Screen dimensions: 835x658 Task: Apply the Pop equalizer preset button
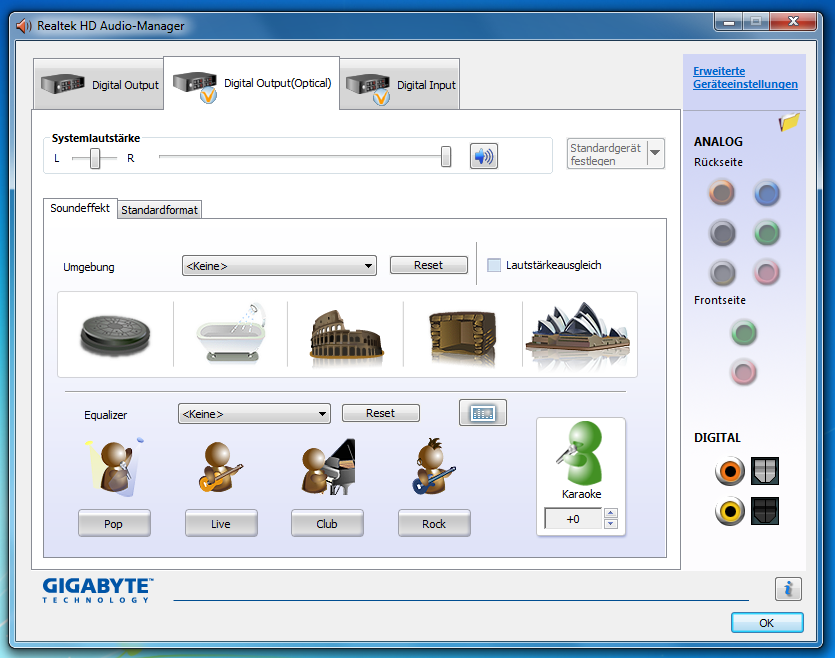tap(114, 523)
